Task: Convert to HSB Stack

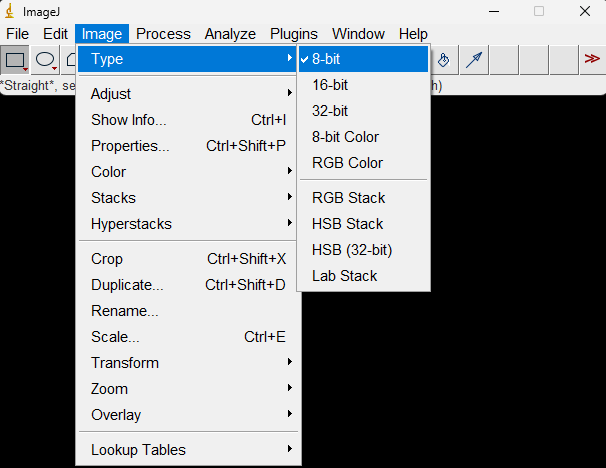Action: (363, 224)
